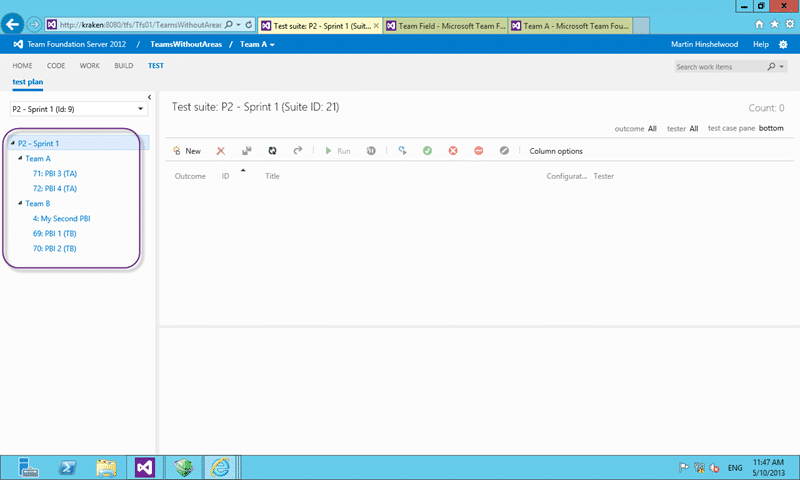Select suite 69: PBI 1 (TB)

[55, 233]
